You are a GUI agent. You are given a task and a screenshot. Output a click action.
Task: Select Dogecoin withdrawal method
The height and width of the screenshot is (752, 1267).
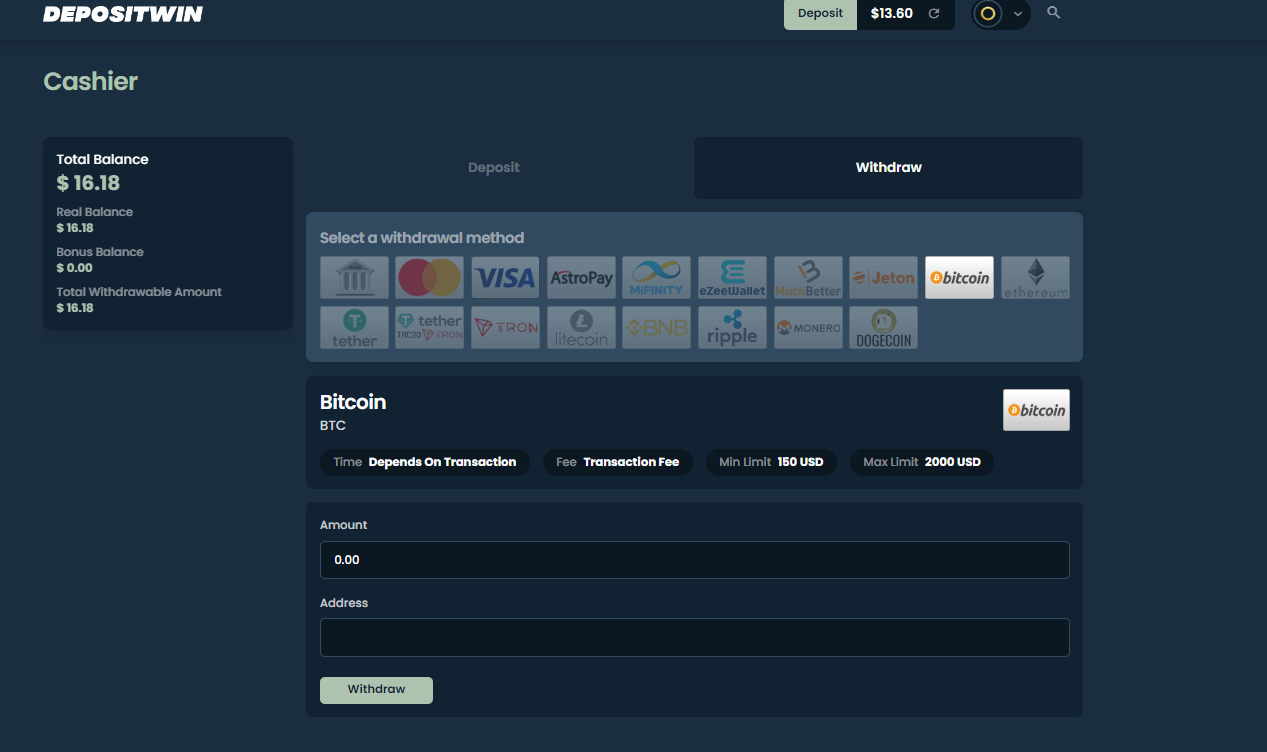click(x=883, y=328)
